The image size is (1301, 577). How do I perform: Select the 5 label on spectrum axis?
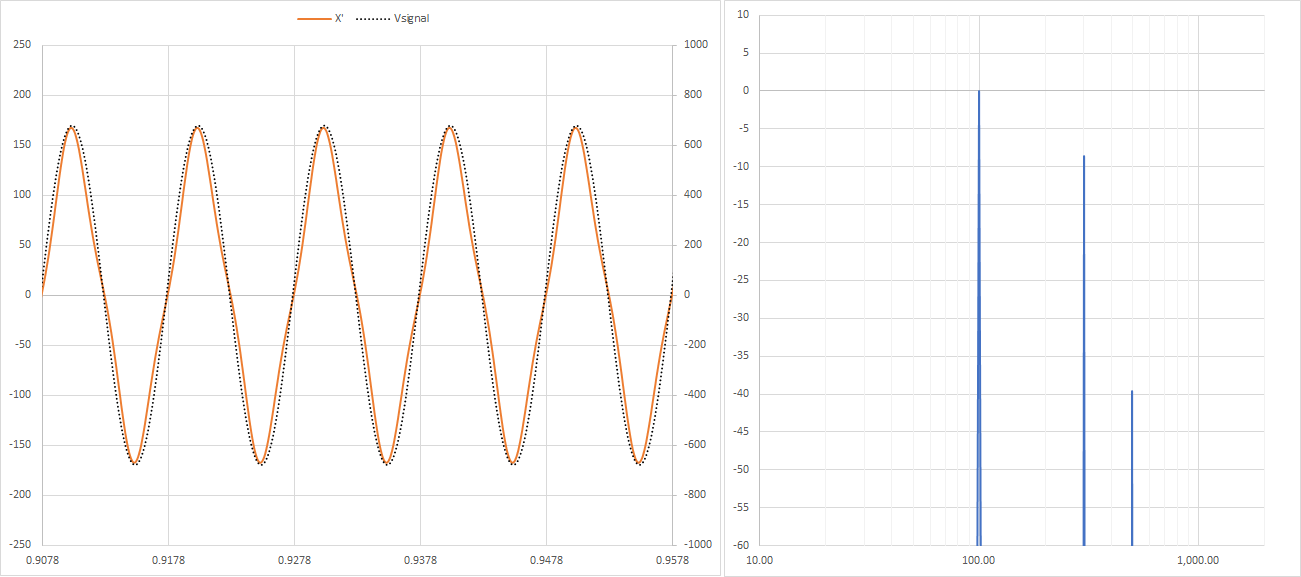746,52
